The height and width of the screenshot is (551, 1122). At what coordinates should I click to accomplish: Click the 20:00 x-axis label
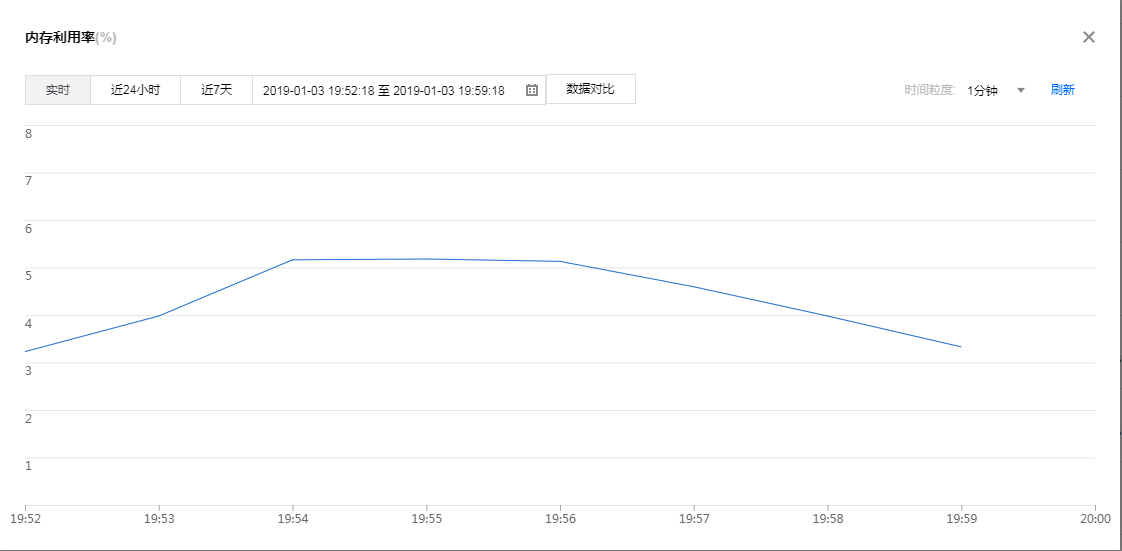(1095, 519)
